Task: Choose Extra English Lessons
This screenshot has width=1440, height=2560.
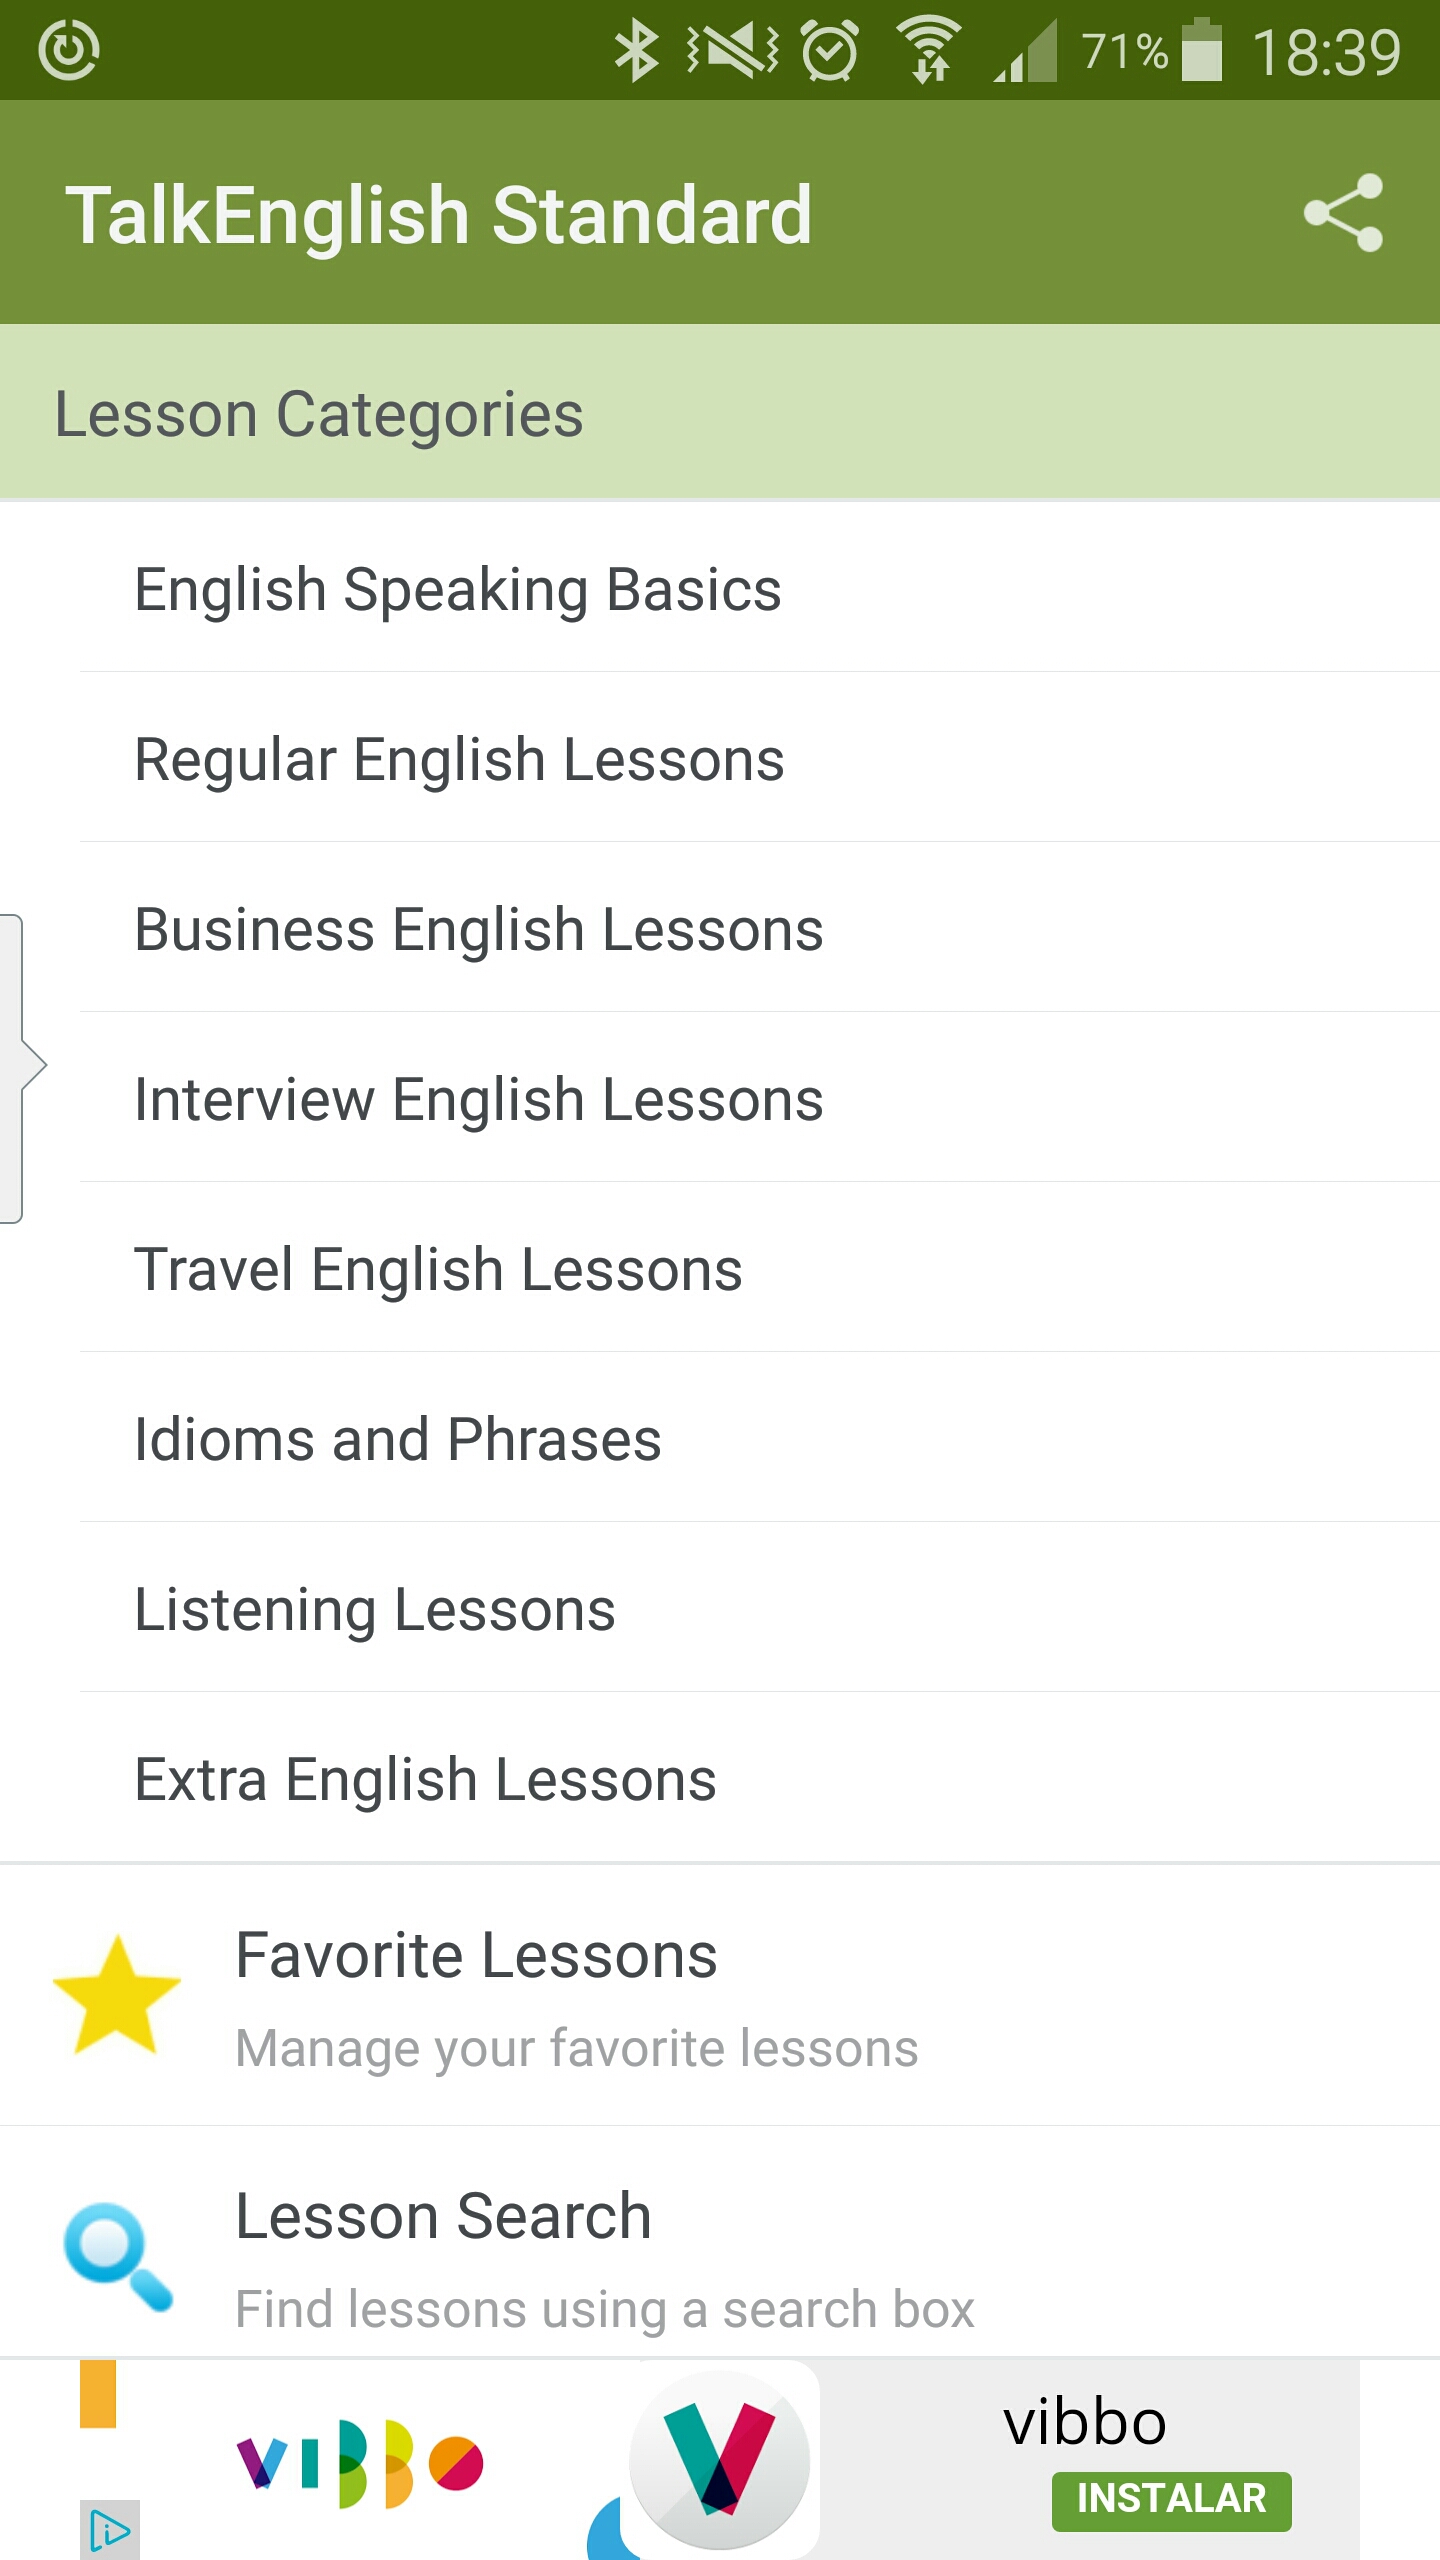Action: [x=425, y=1779]
